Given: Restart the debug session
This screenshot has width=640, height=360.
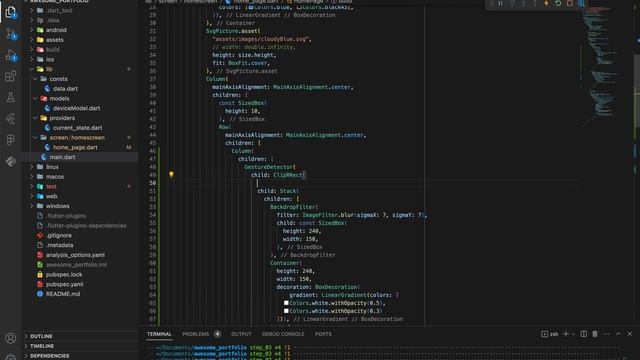Looking at the screenshot, I should 558,3.
